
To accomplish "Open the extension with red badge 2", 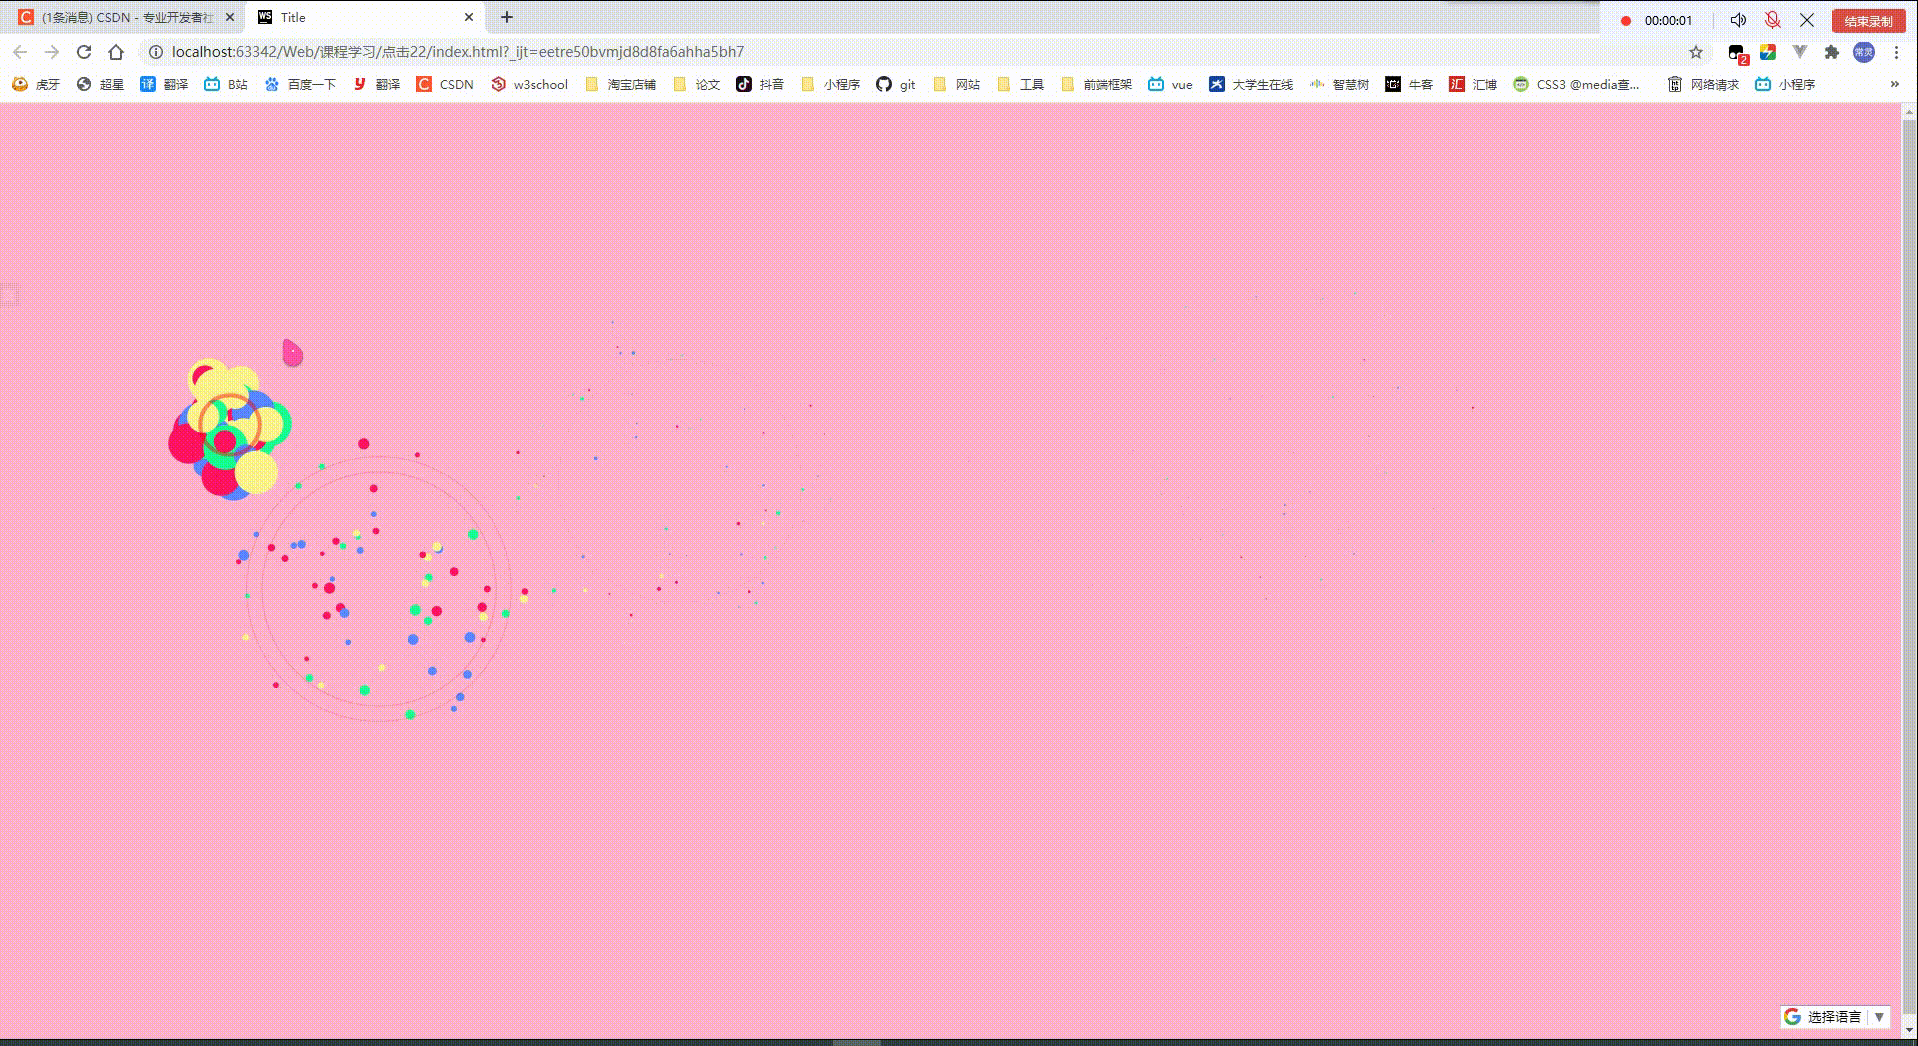I will coord(1737,53).
